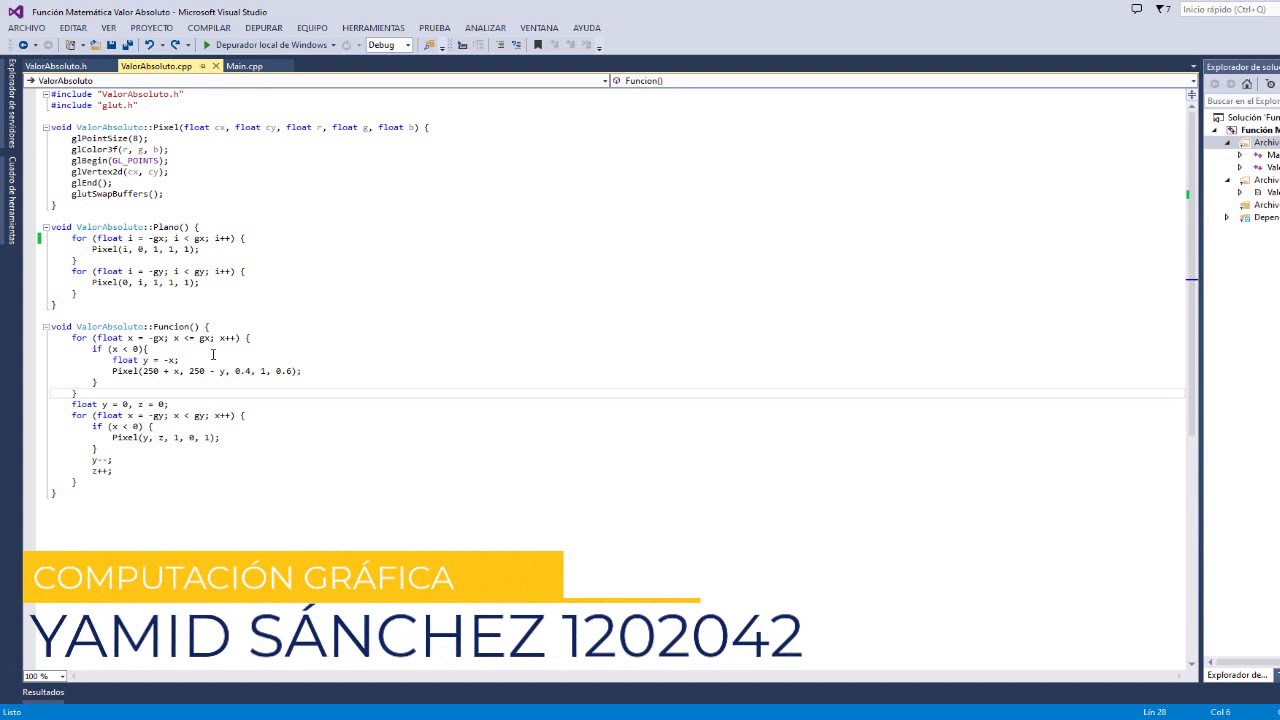Click the green Start Debugging play icon
Viewport: 1280px width, 720px height.
click(207, 45)
